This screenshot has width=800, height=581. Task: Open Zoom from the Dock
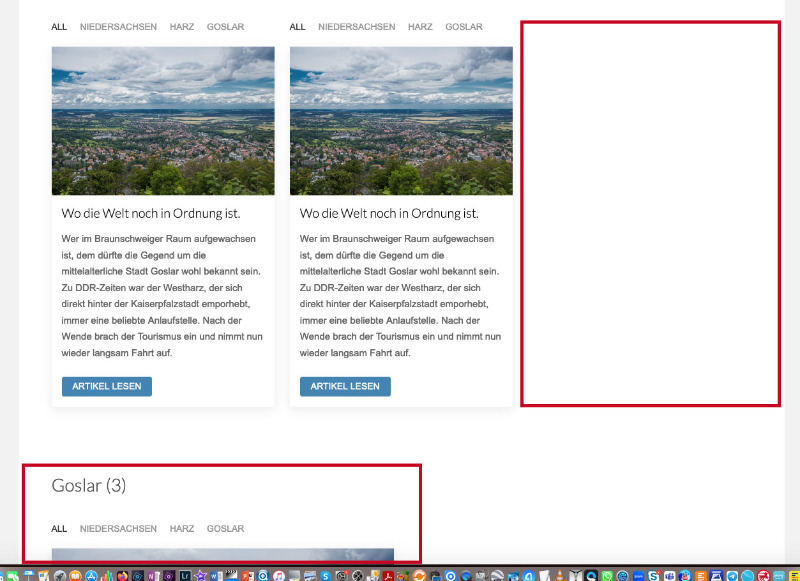point(638,576)
